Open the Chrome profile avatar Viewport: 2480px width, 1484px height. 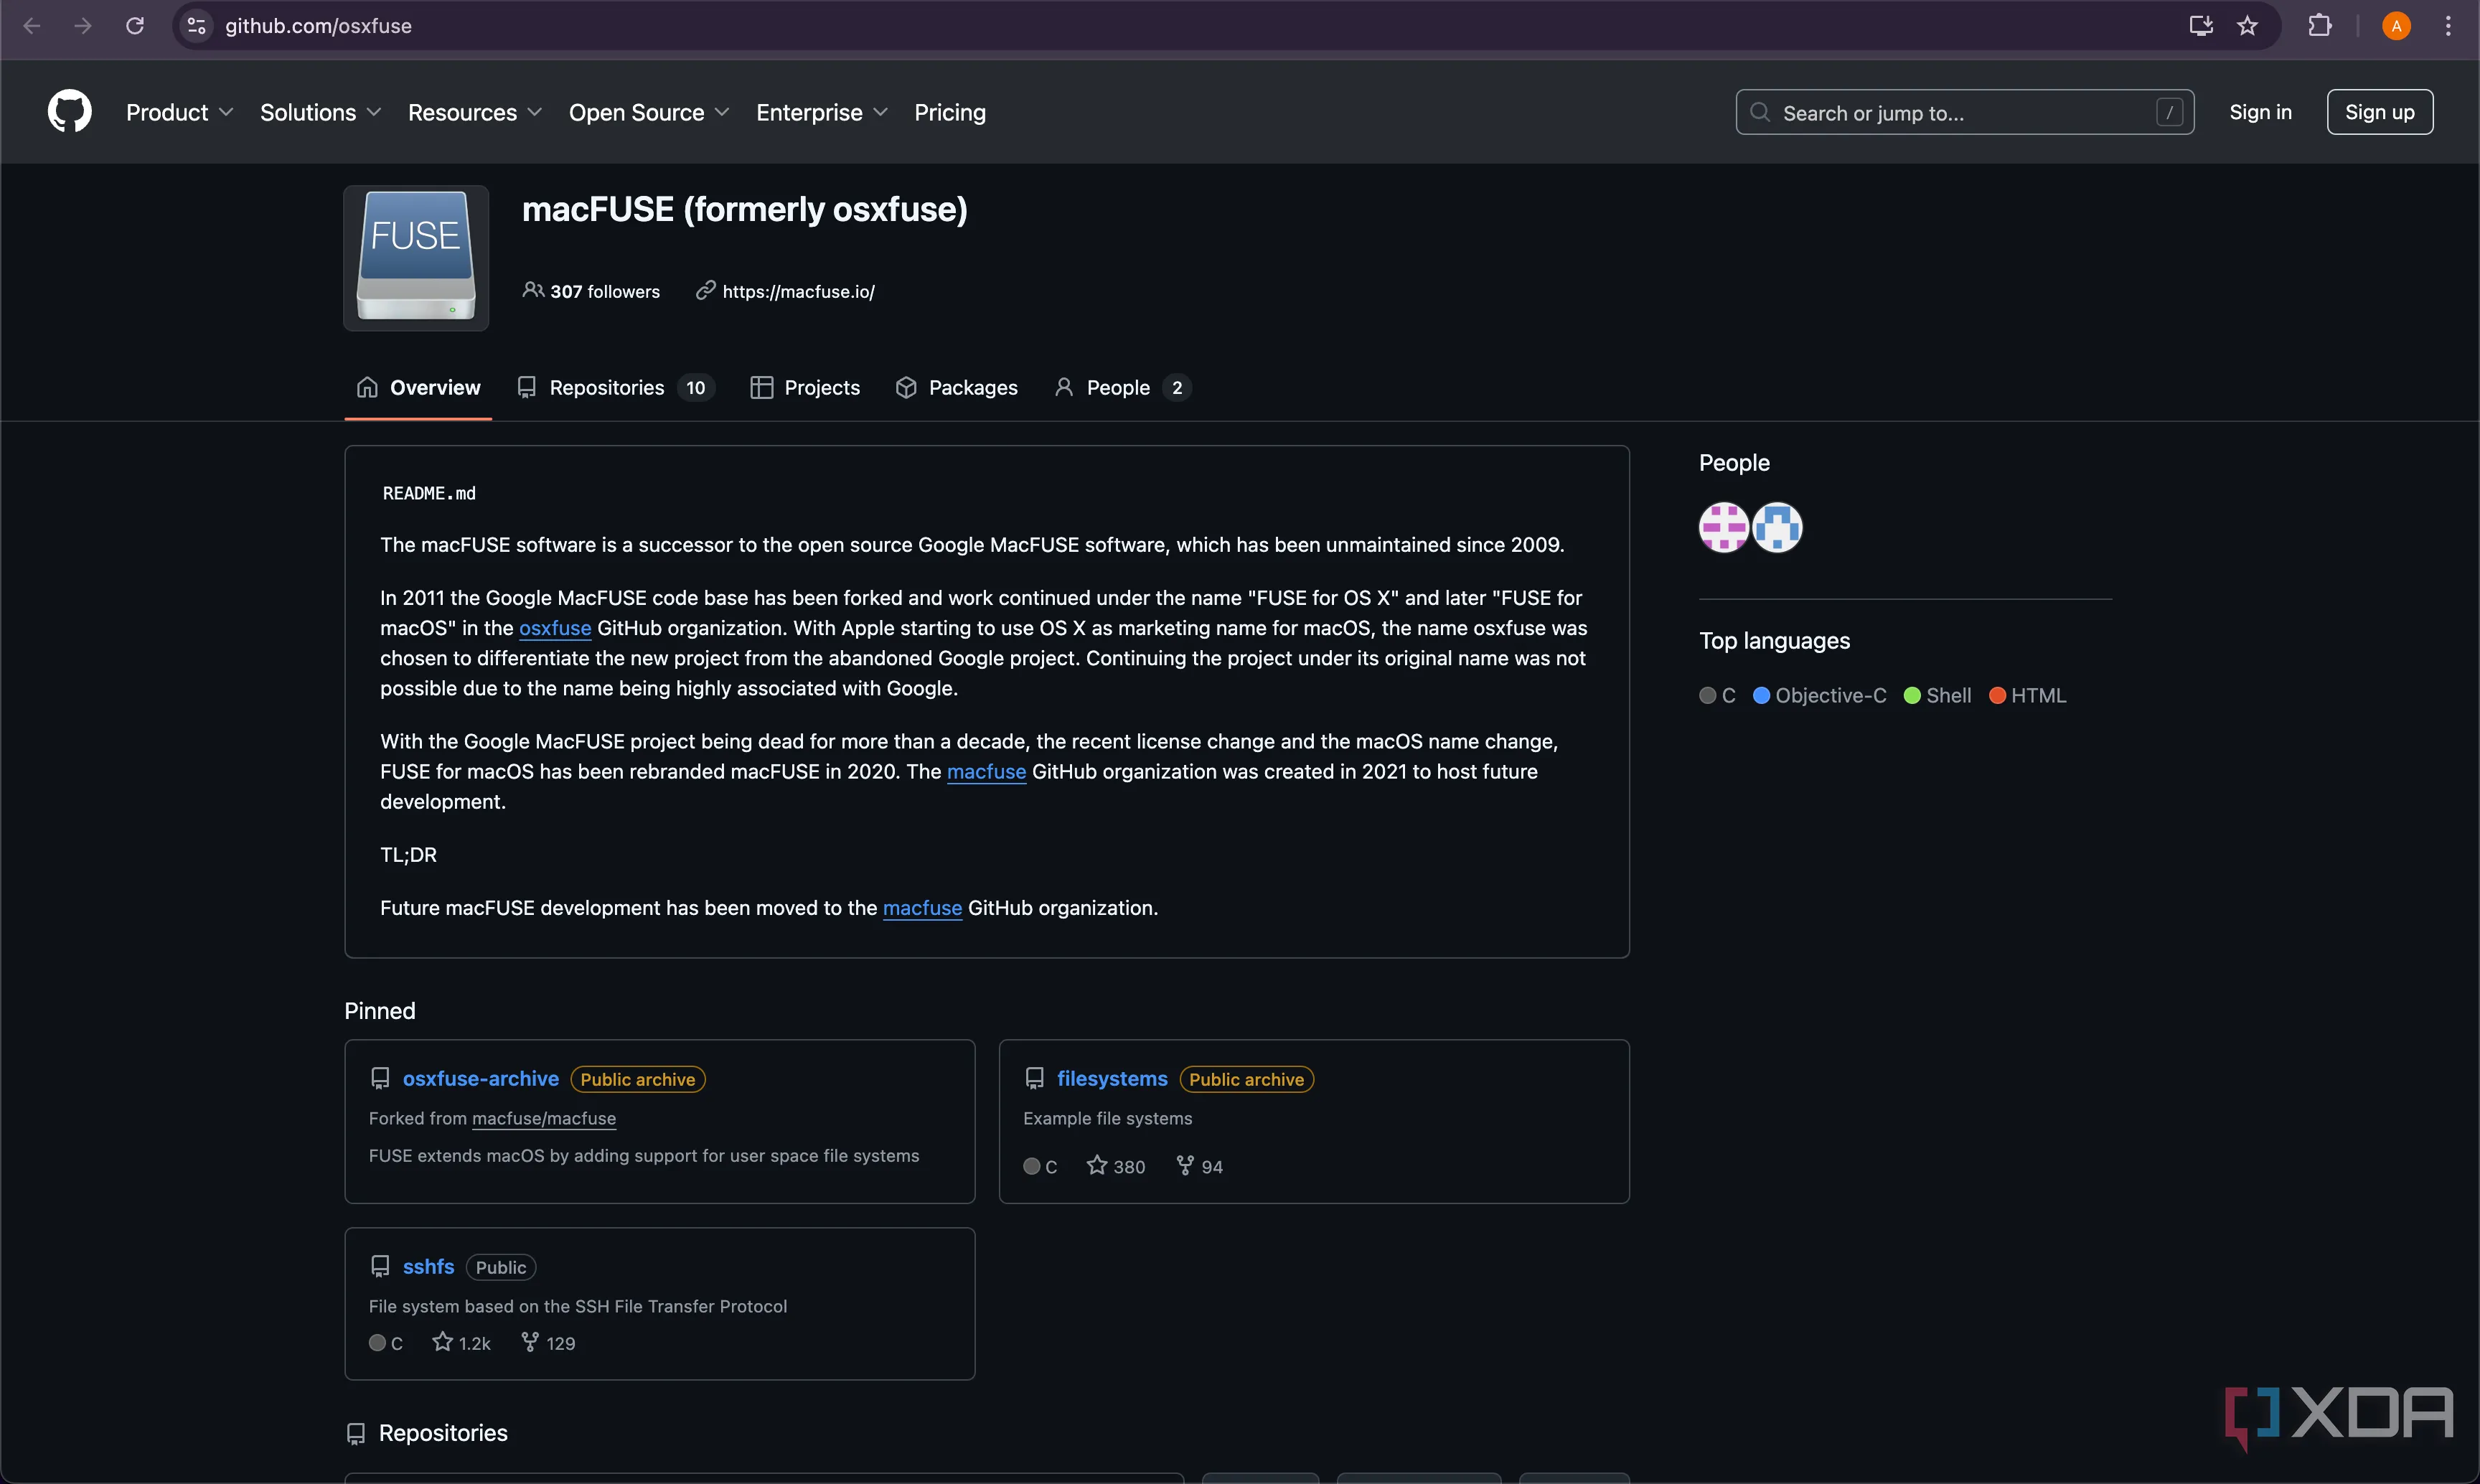[x=2396, y=26]
